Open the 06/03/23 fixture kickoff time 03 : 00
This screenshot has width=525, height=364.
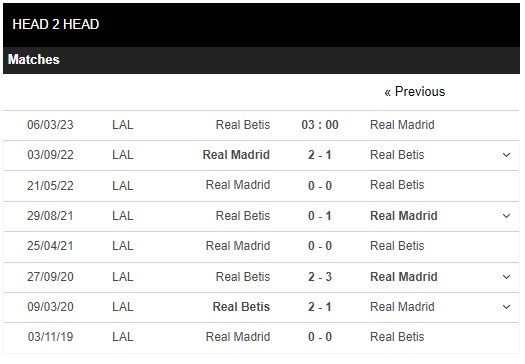[320, 125]
